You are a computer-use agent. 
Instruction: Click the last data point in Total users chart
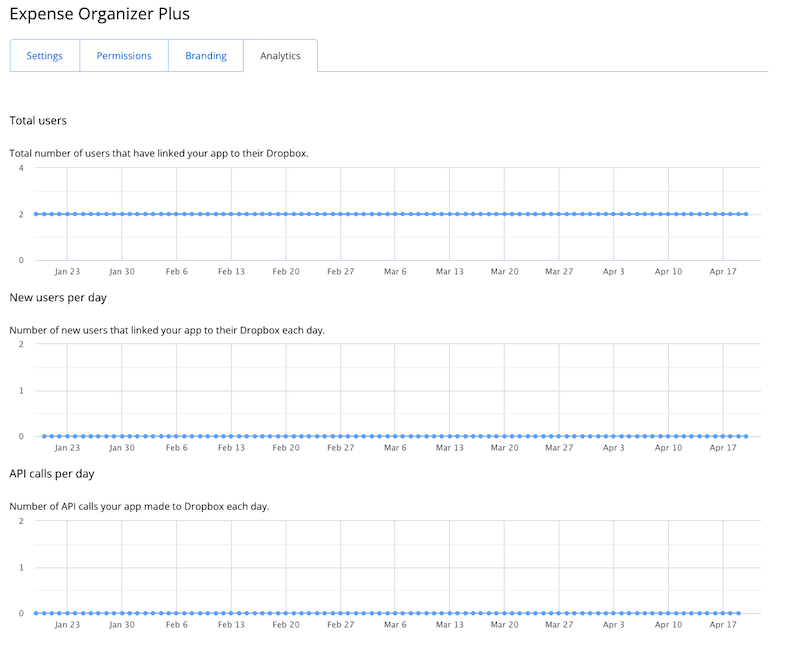746,214
